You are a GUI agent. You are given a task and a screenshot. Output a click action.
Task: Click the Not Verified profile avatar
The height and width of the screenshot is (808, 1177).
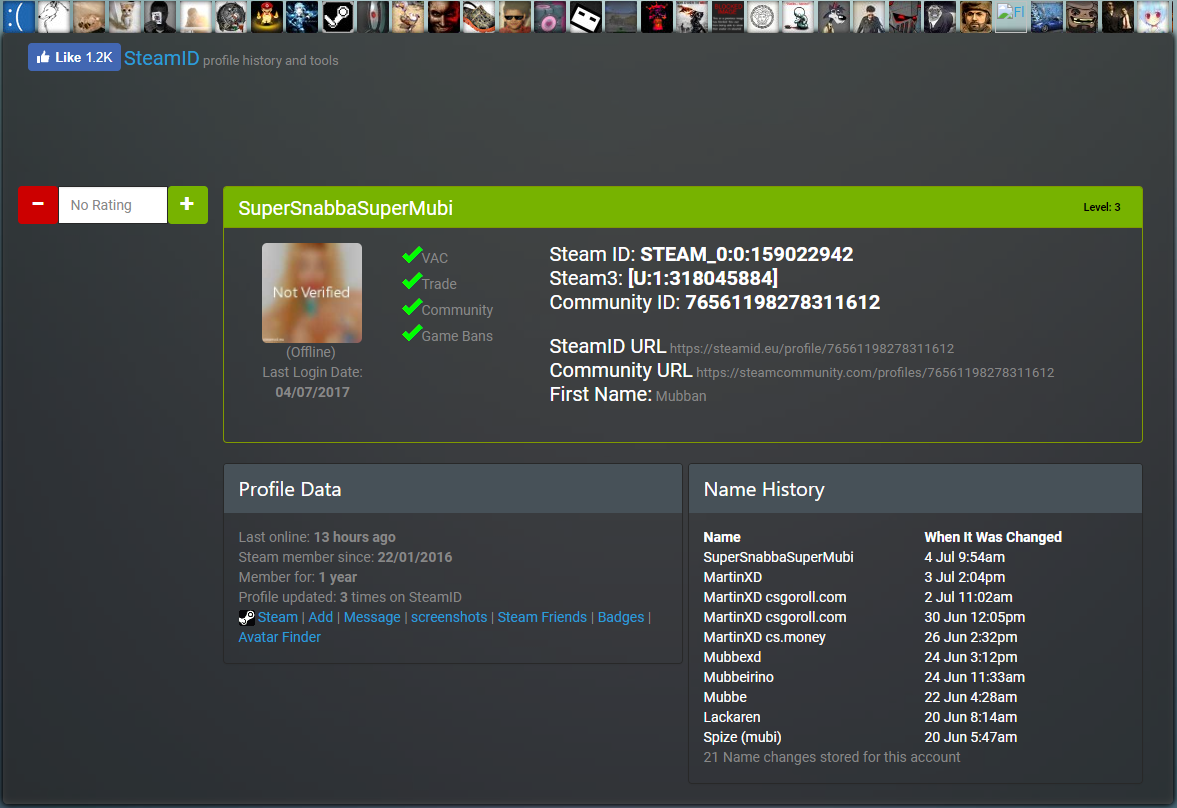point(312,293)
